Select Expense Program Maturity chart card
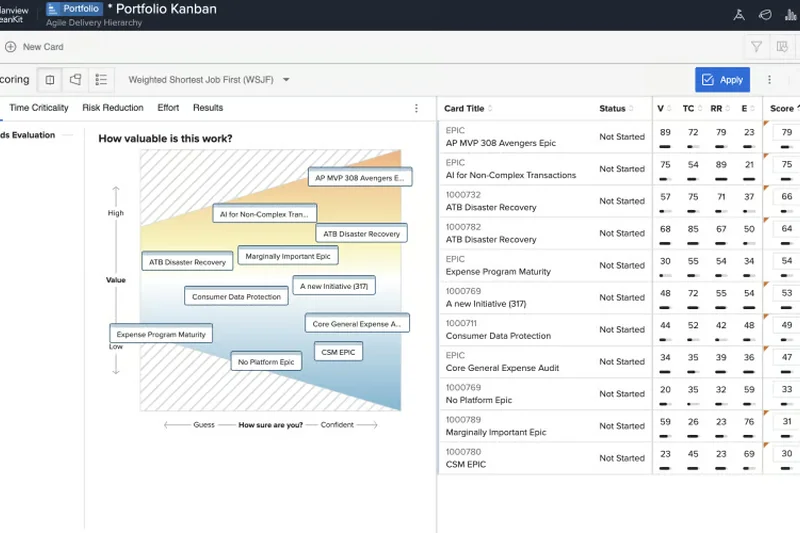 click(161, 334)
